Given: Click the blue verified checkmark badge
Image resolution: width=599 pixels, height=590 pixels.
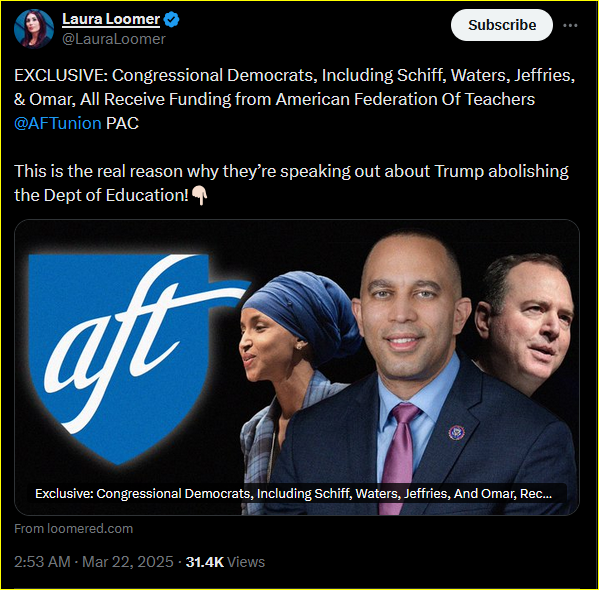Looking at the screenshot, I should pyautogui.click(x=172, y=19).
